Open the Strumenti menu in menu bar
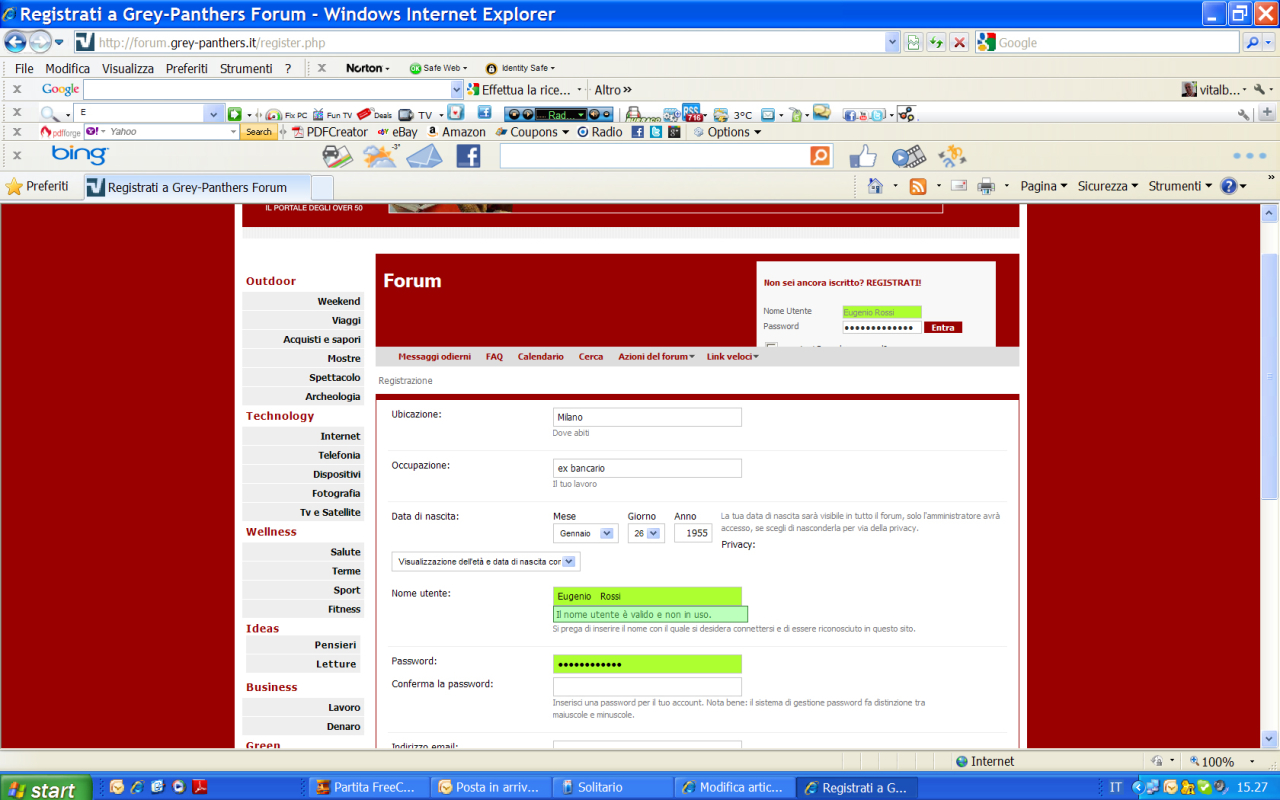Viewport: 1280px width, 800px height. pos(246,68)
